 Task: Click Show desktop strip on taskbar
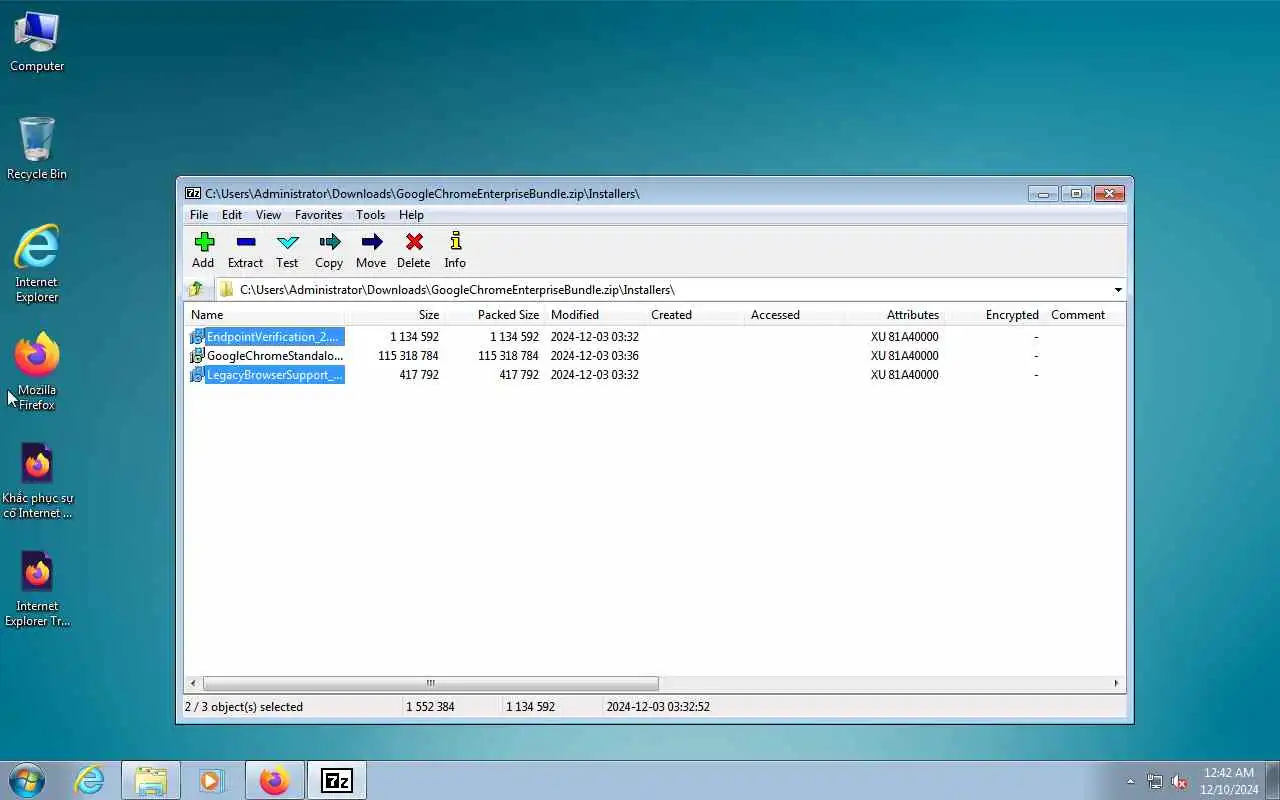click(1272, 780)
